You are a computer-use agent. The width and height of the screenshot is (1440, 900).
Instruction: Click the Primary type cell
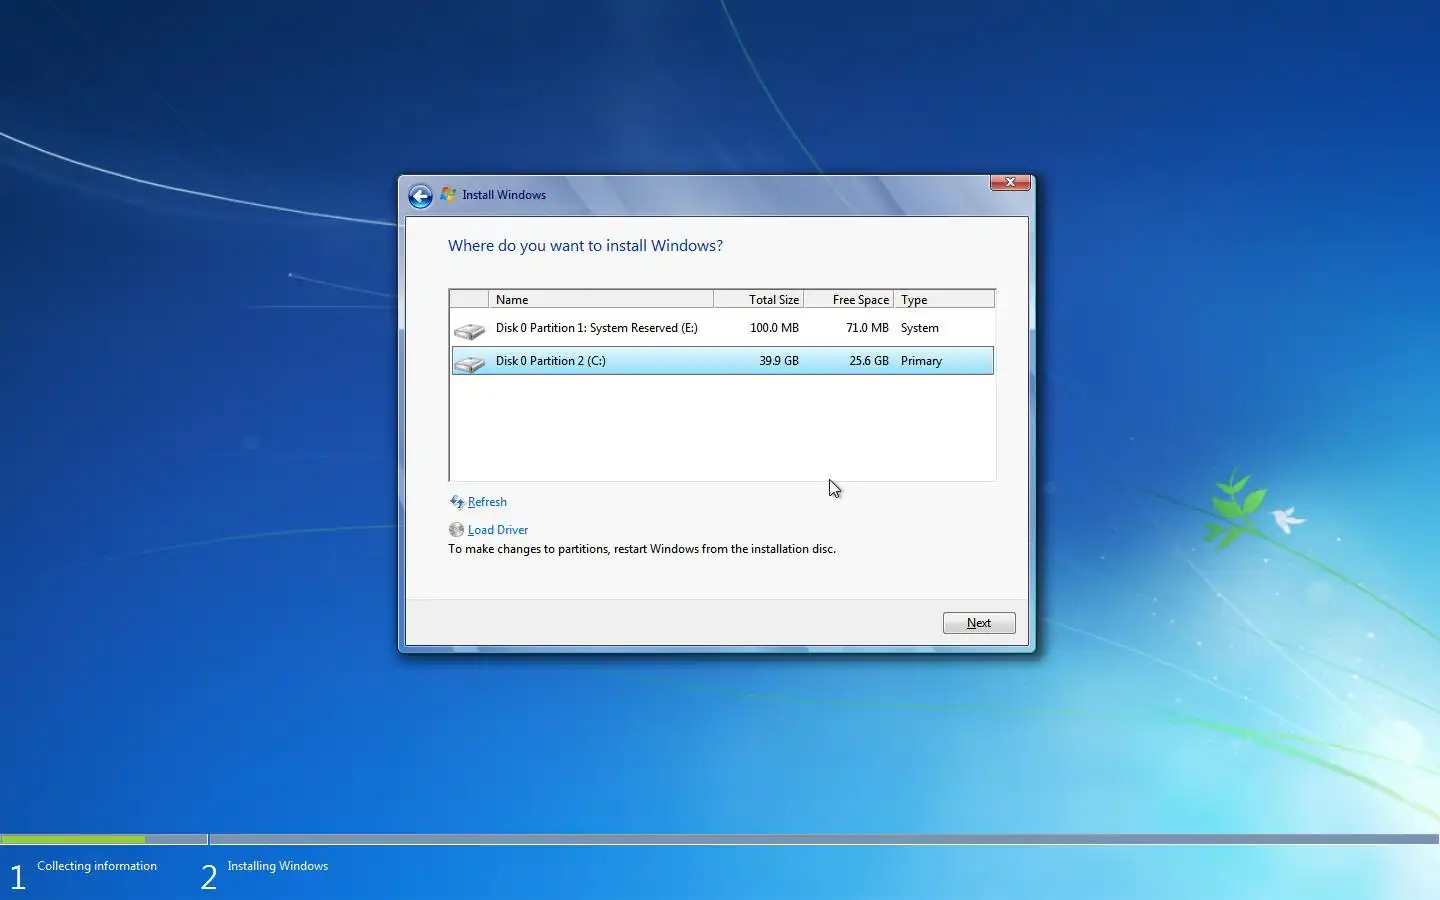(921, 361)
